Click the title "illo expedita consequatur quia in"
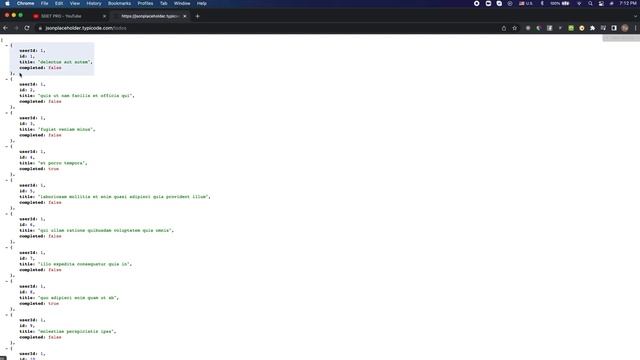The image size is (640, 360). (84, 264)
